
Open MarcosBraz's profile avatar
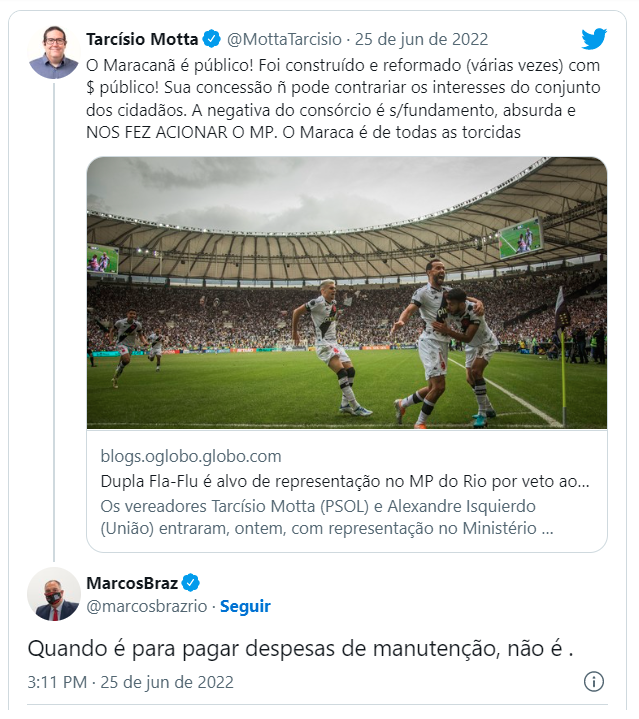[53, 594]
